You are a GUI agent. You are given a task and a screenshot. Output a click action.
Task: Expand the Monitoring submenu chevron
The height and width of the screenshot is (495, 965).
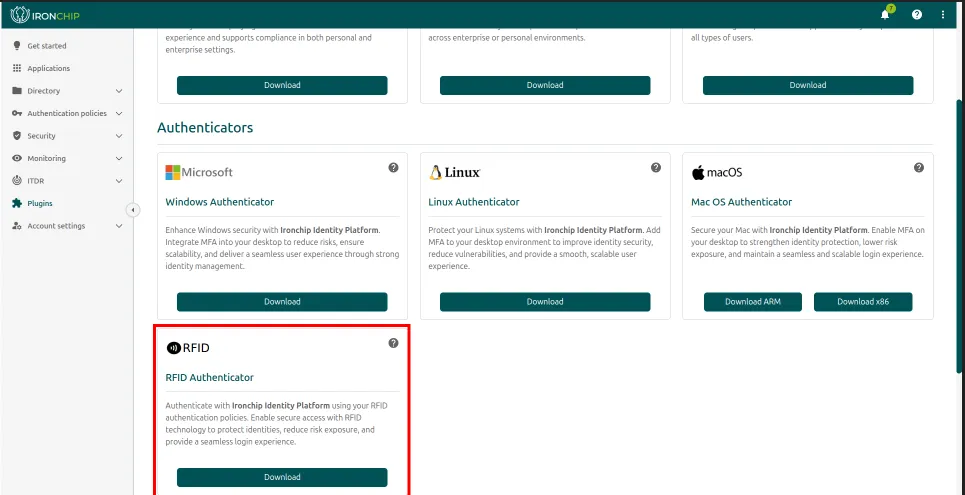pos(119,158)
